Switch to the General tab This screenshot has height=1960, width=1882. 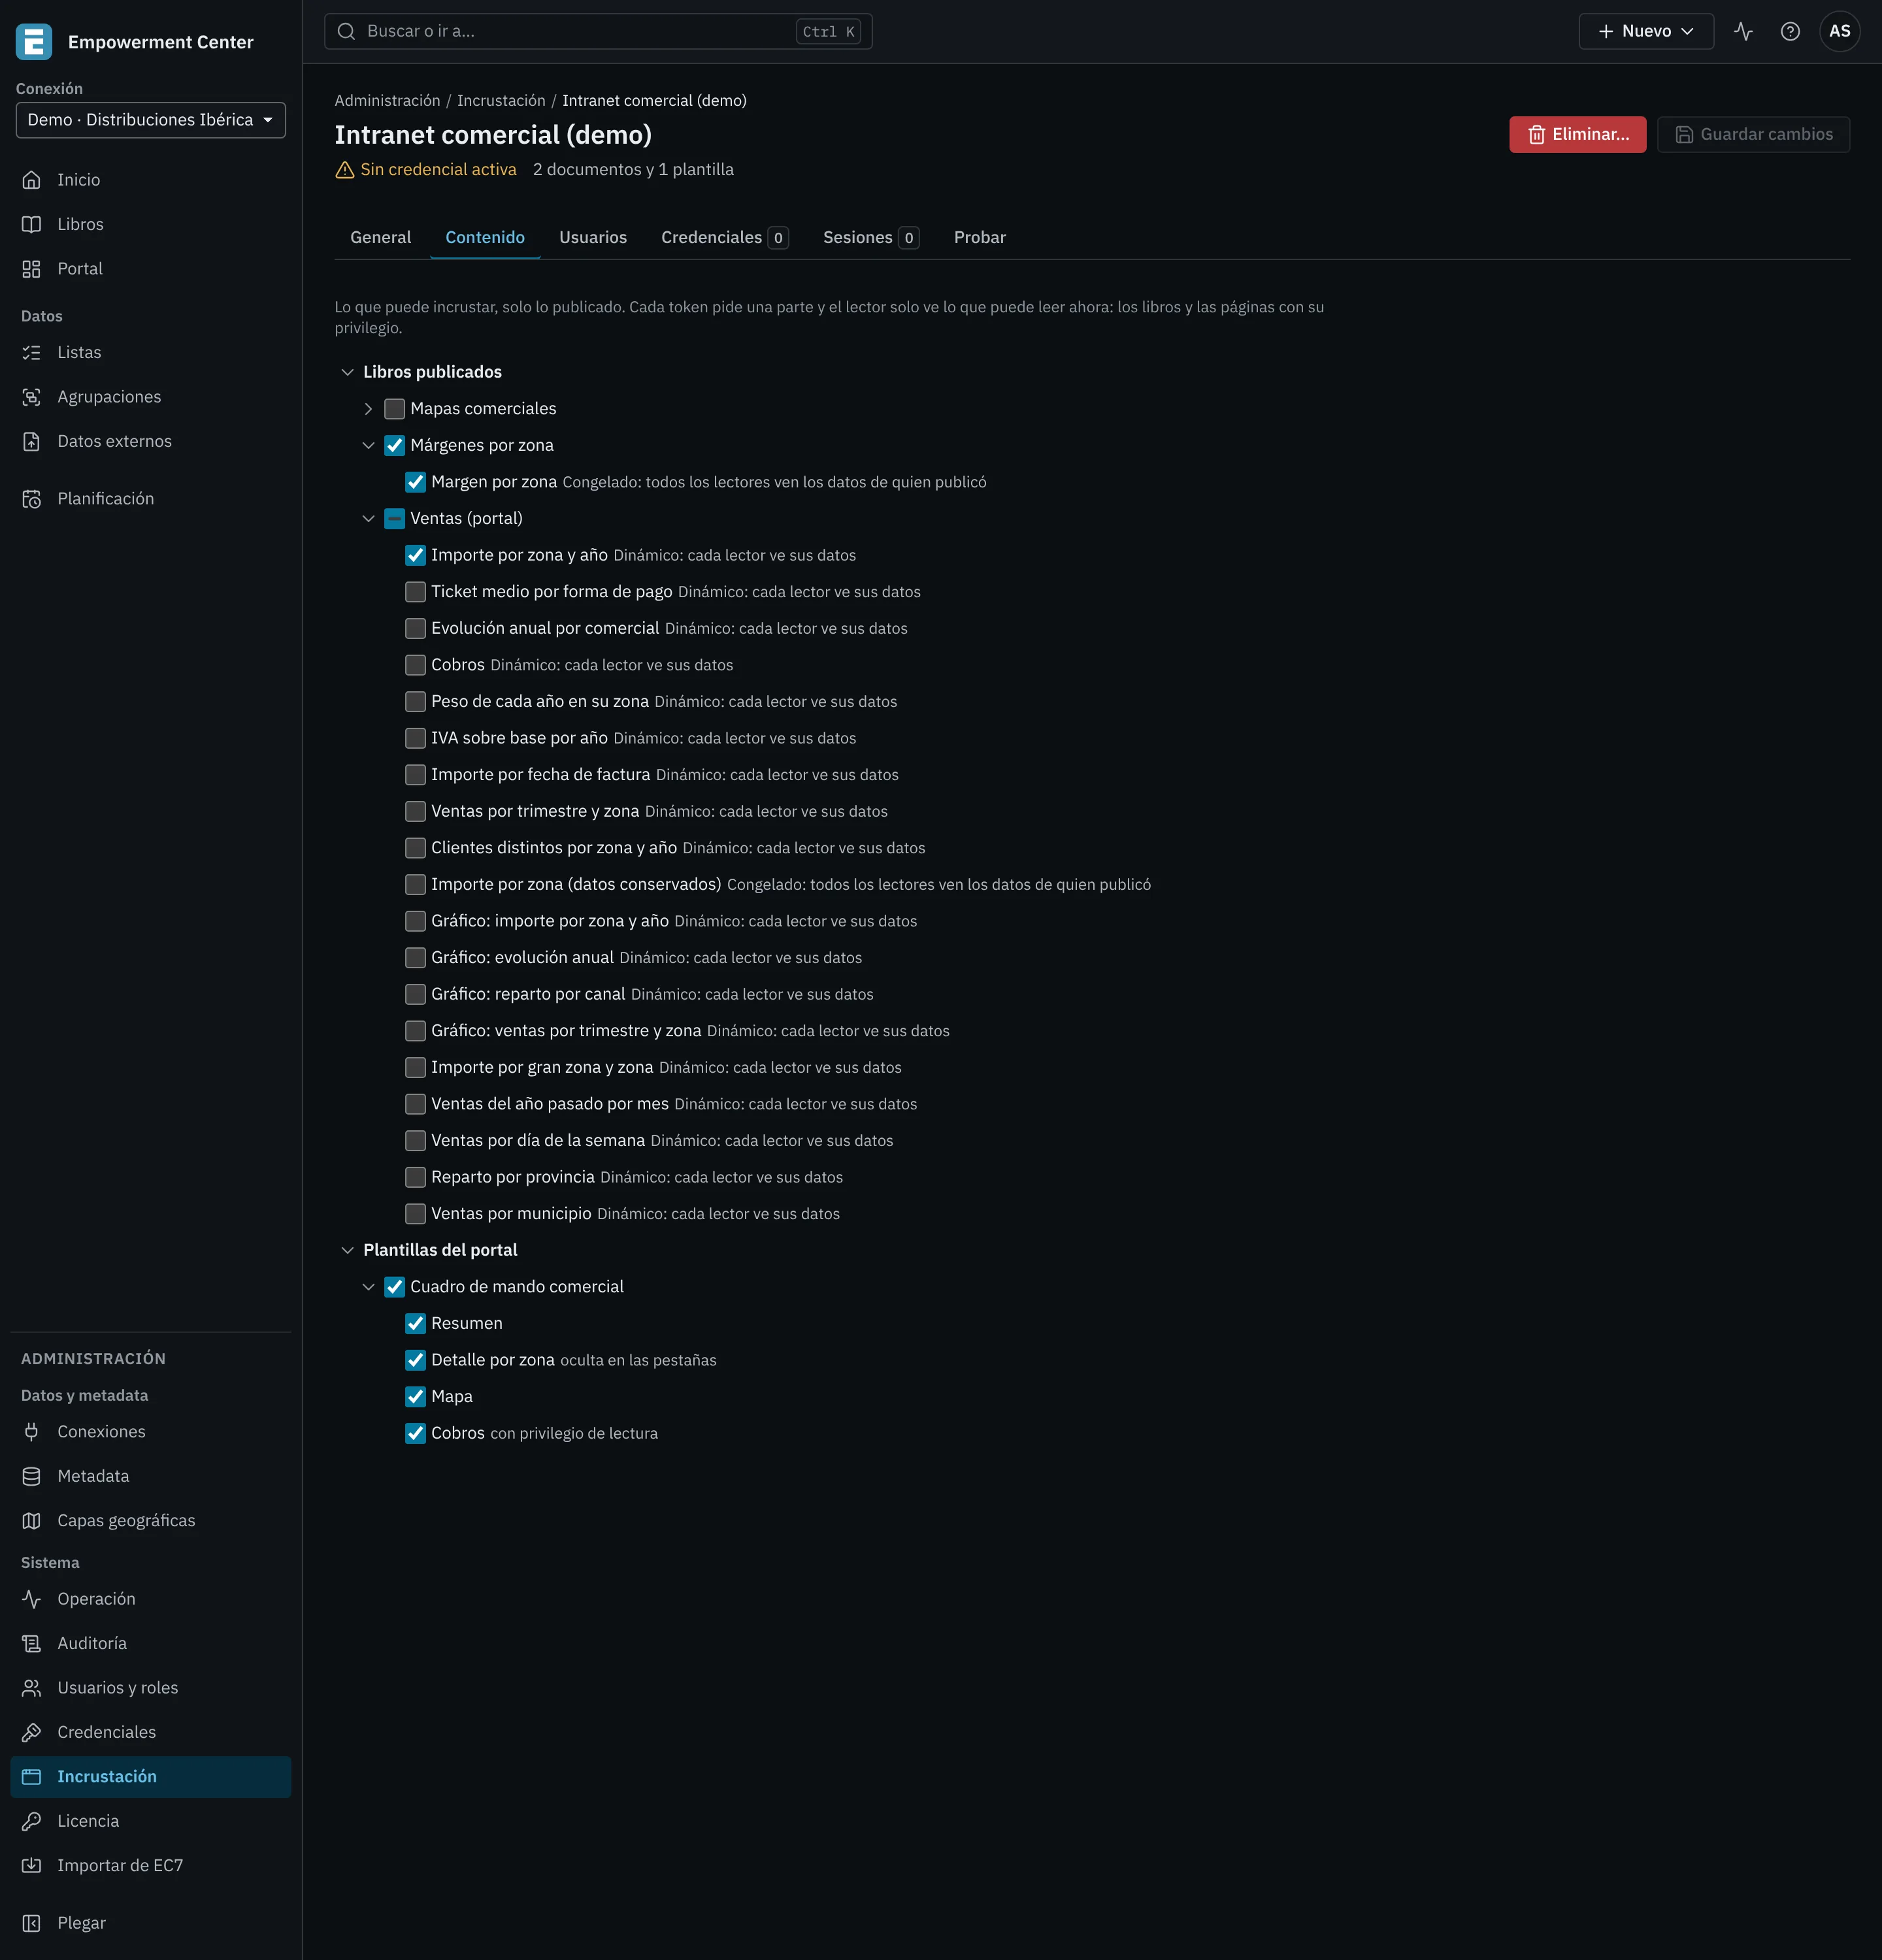[381, 238]
